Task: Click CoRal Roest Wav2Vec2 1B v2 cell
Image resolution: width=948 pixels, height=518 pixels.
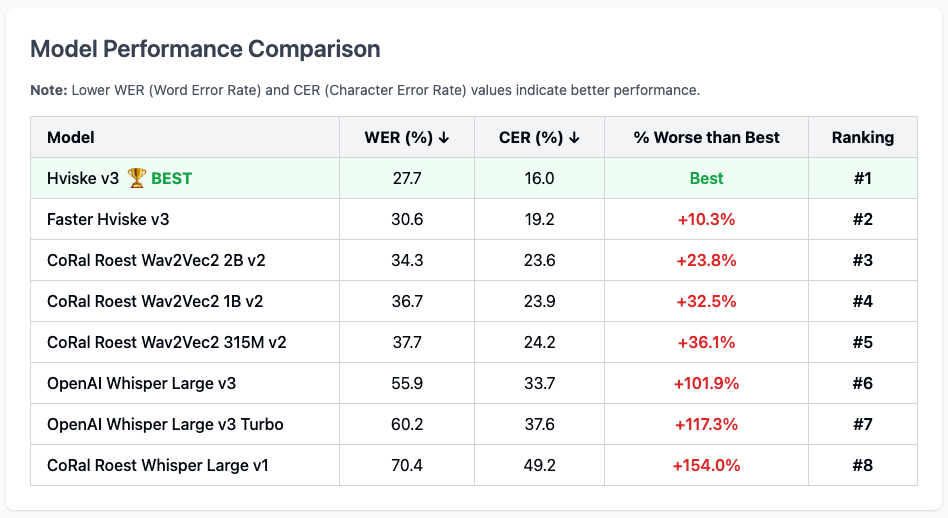Action: [x=155, y=301]
